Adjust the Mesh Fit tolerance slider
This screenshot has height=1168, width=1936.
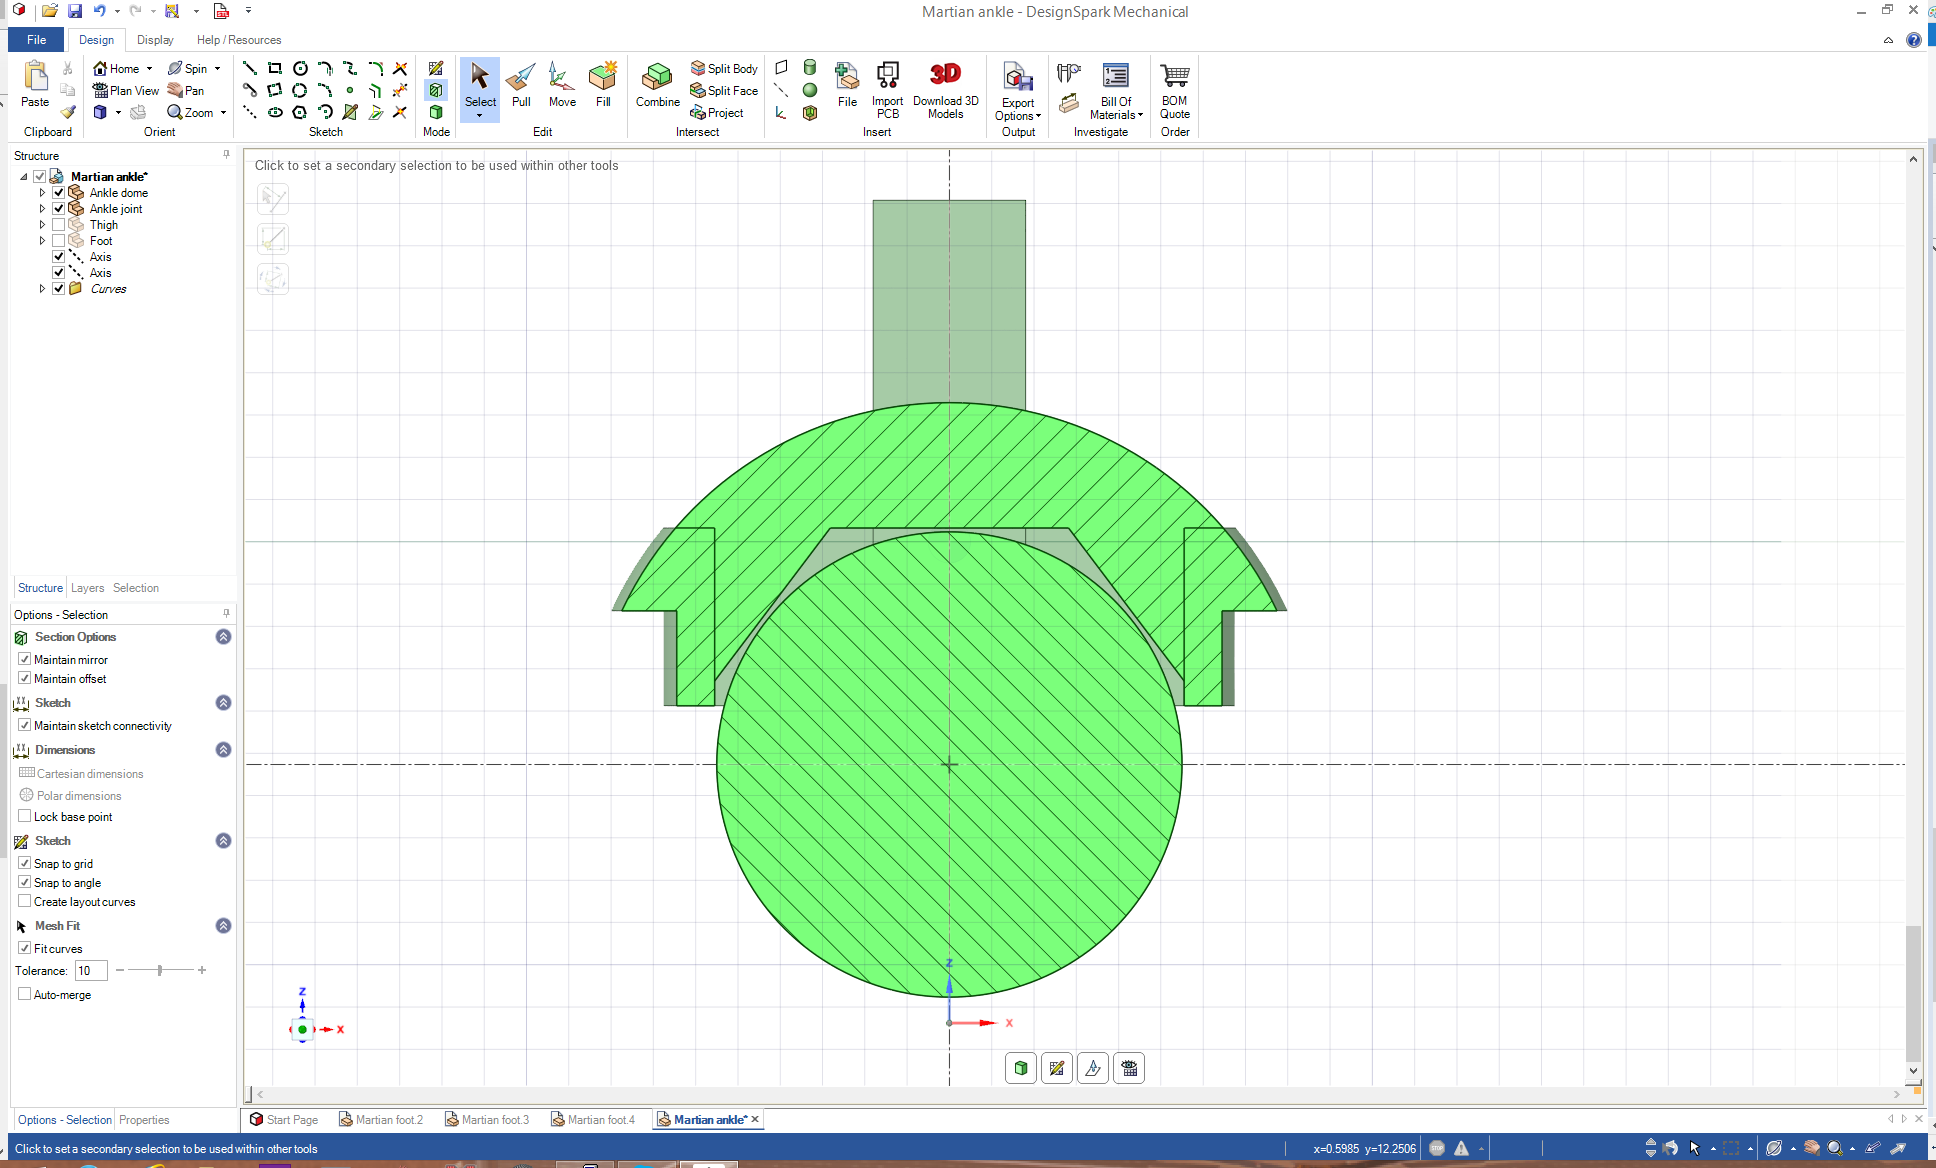pyautogui.click(x=160, y=970)
